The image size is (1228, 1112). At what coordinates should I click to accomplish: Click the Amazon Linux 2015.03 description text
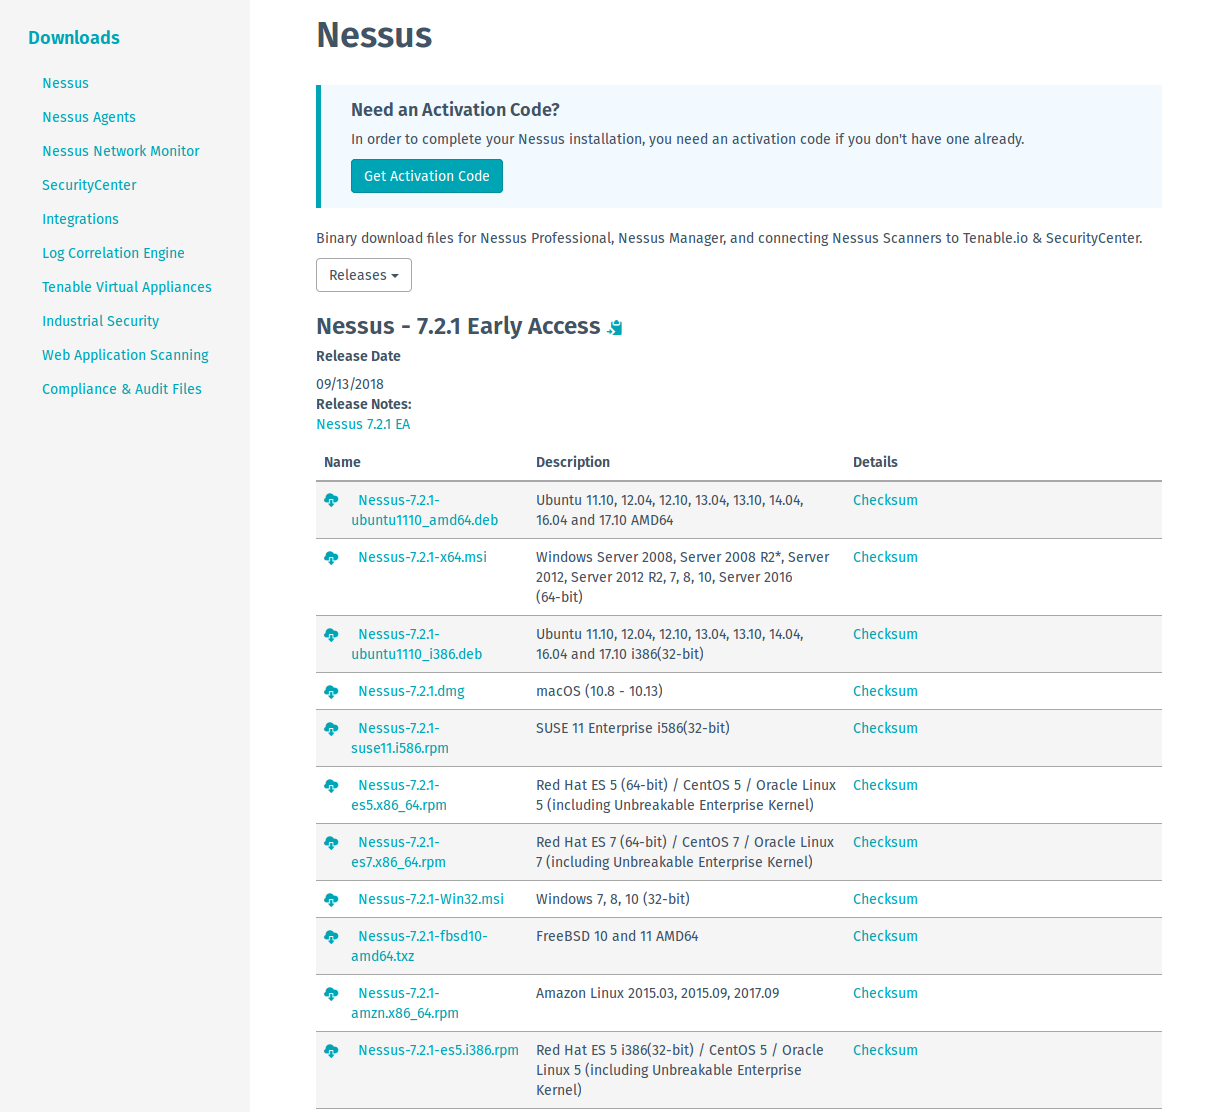pyautogui.click(x=657, y=993)
